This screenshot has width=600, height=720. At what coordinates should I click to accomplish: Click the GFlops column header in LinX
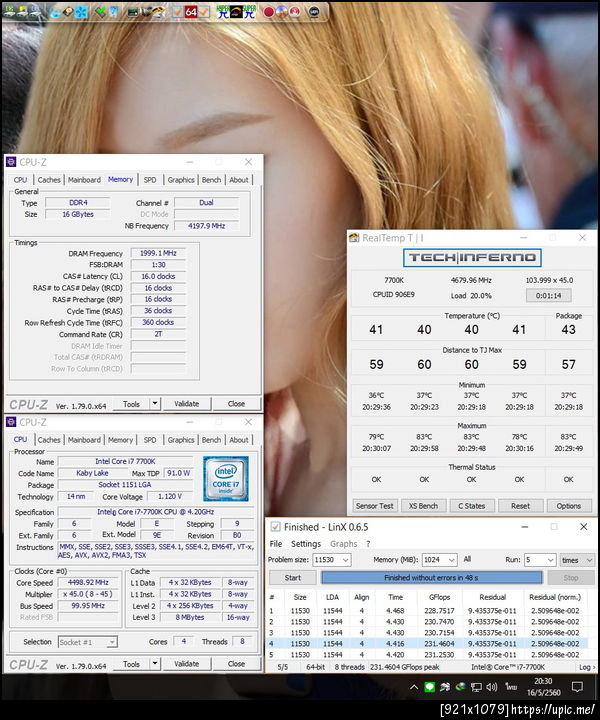tap(439, 597)
